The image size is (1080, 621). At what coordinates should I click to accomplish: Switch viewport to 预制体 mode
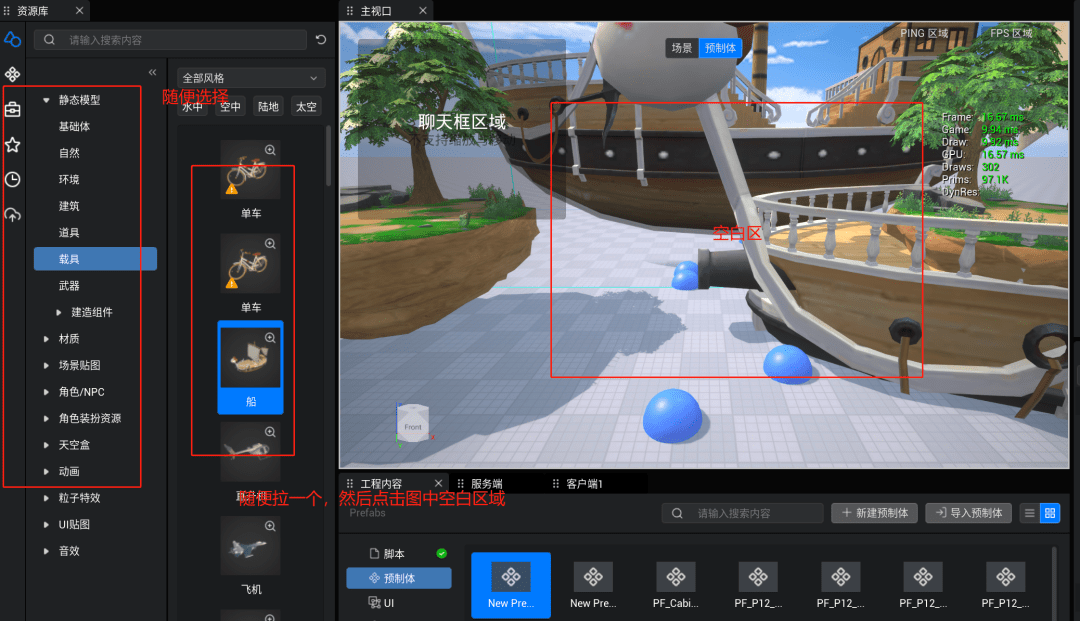720,48
